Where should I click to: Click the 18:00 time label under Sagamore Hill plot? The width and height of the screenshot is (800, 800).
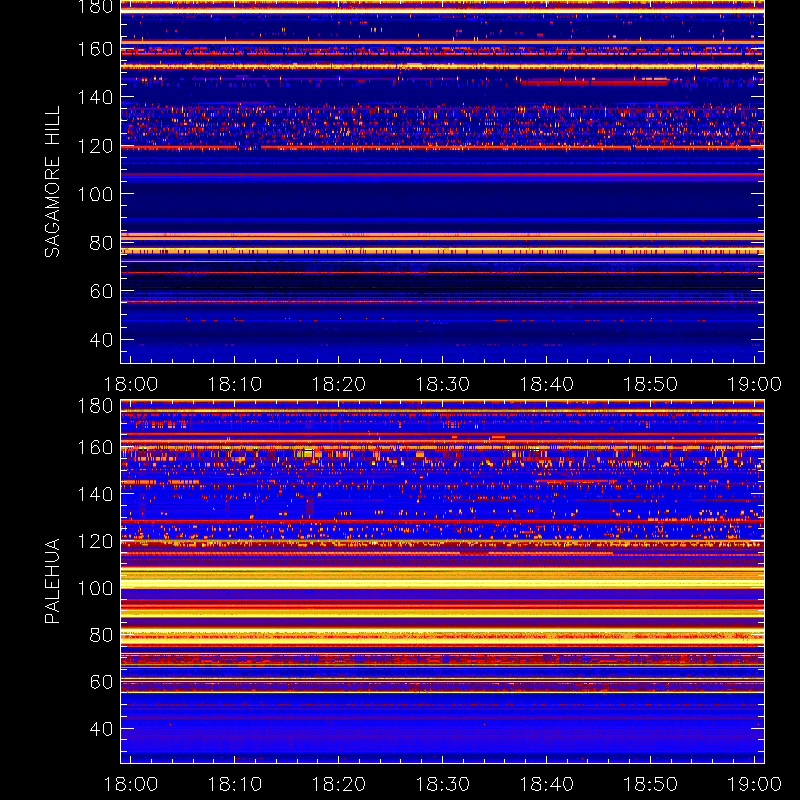pos(131,384)
